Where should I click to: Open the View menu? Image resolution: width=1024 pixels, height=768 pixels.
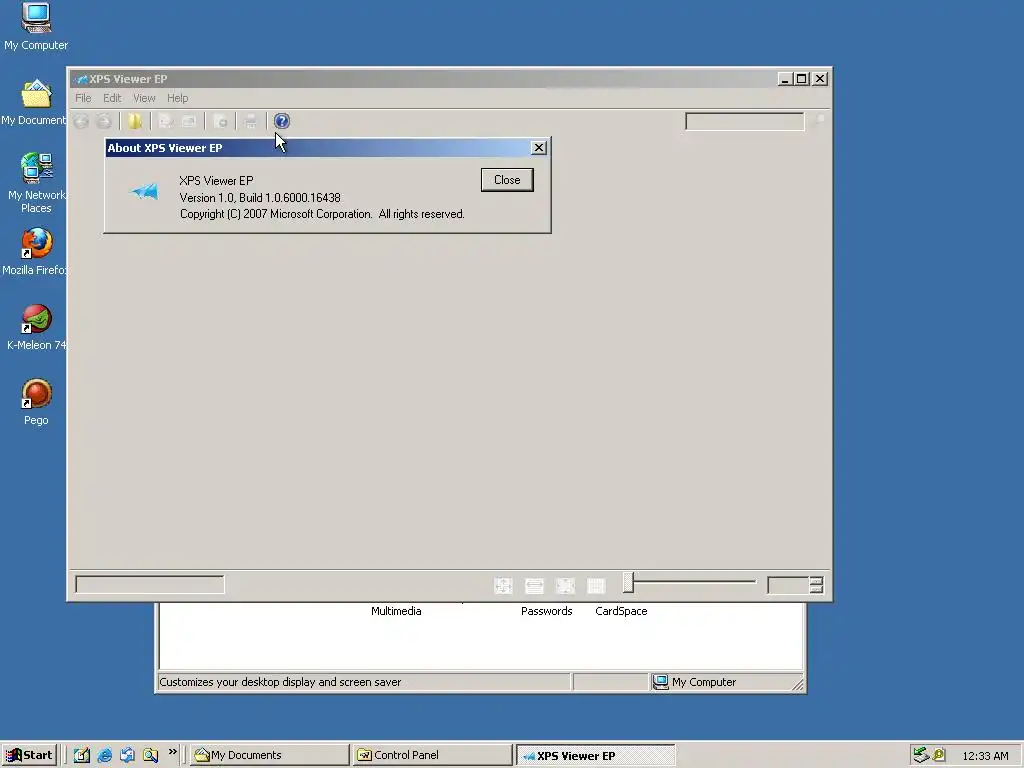click(x=144, y=98)
